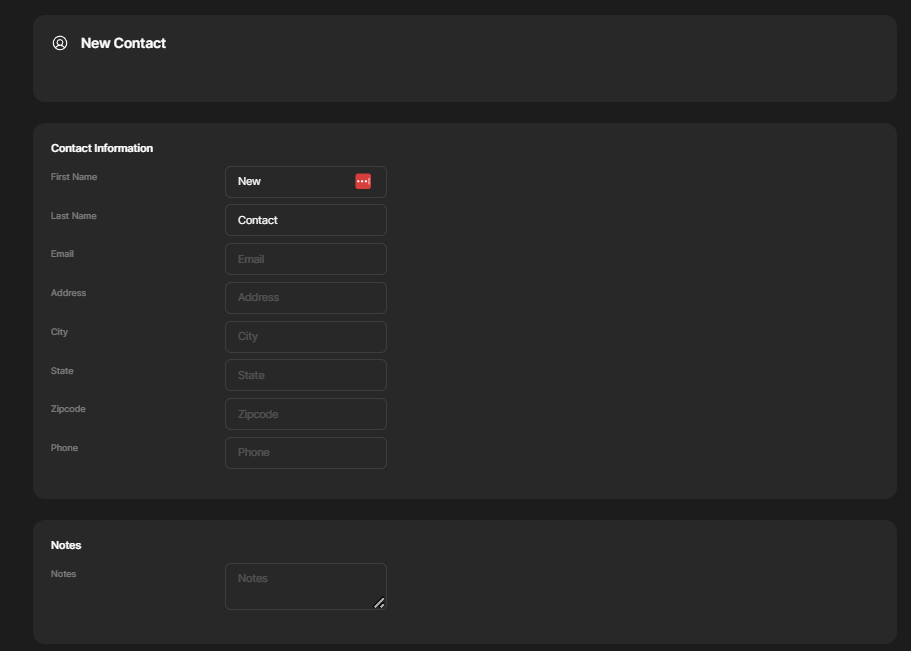Click the contact avatar icon beside New Contact
The width and height of the screenshot is (911, 651).
[x=60, y=43]
